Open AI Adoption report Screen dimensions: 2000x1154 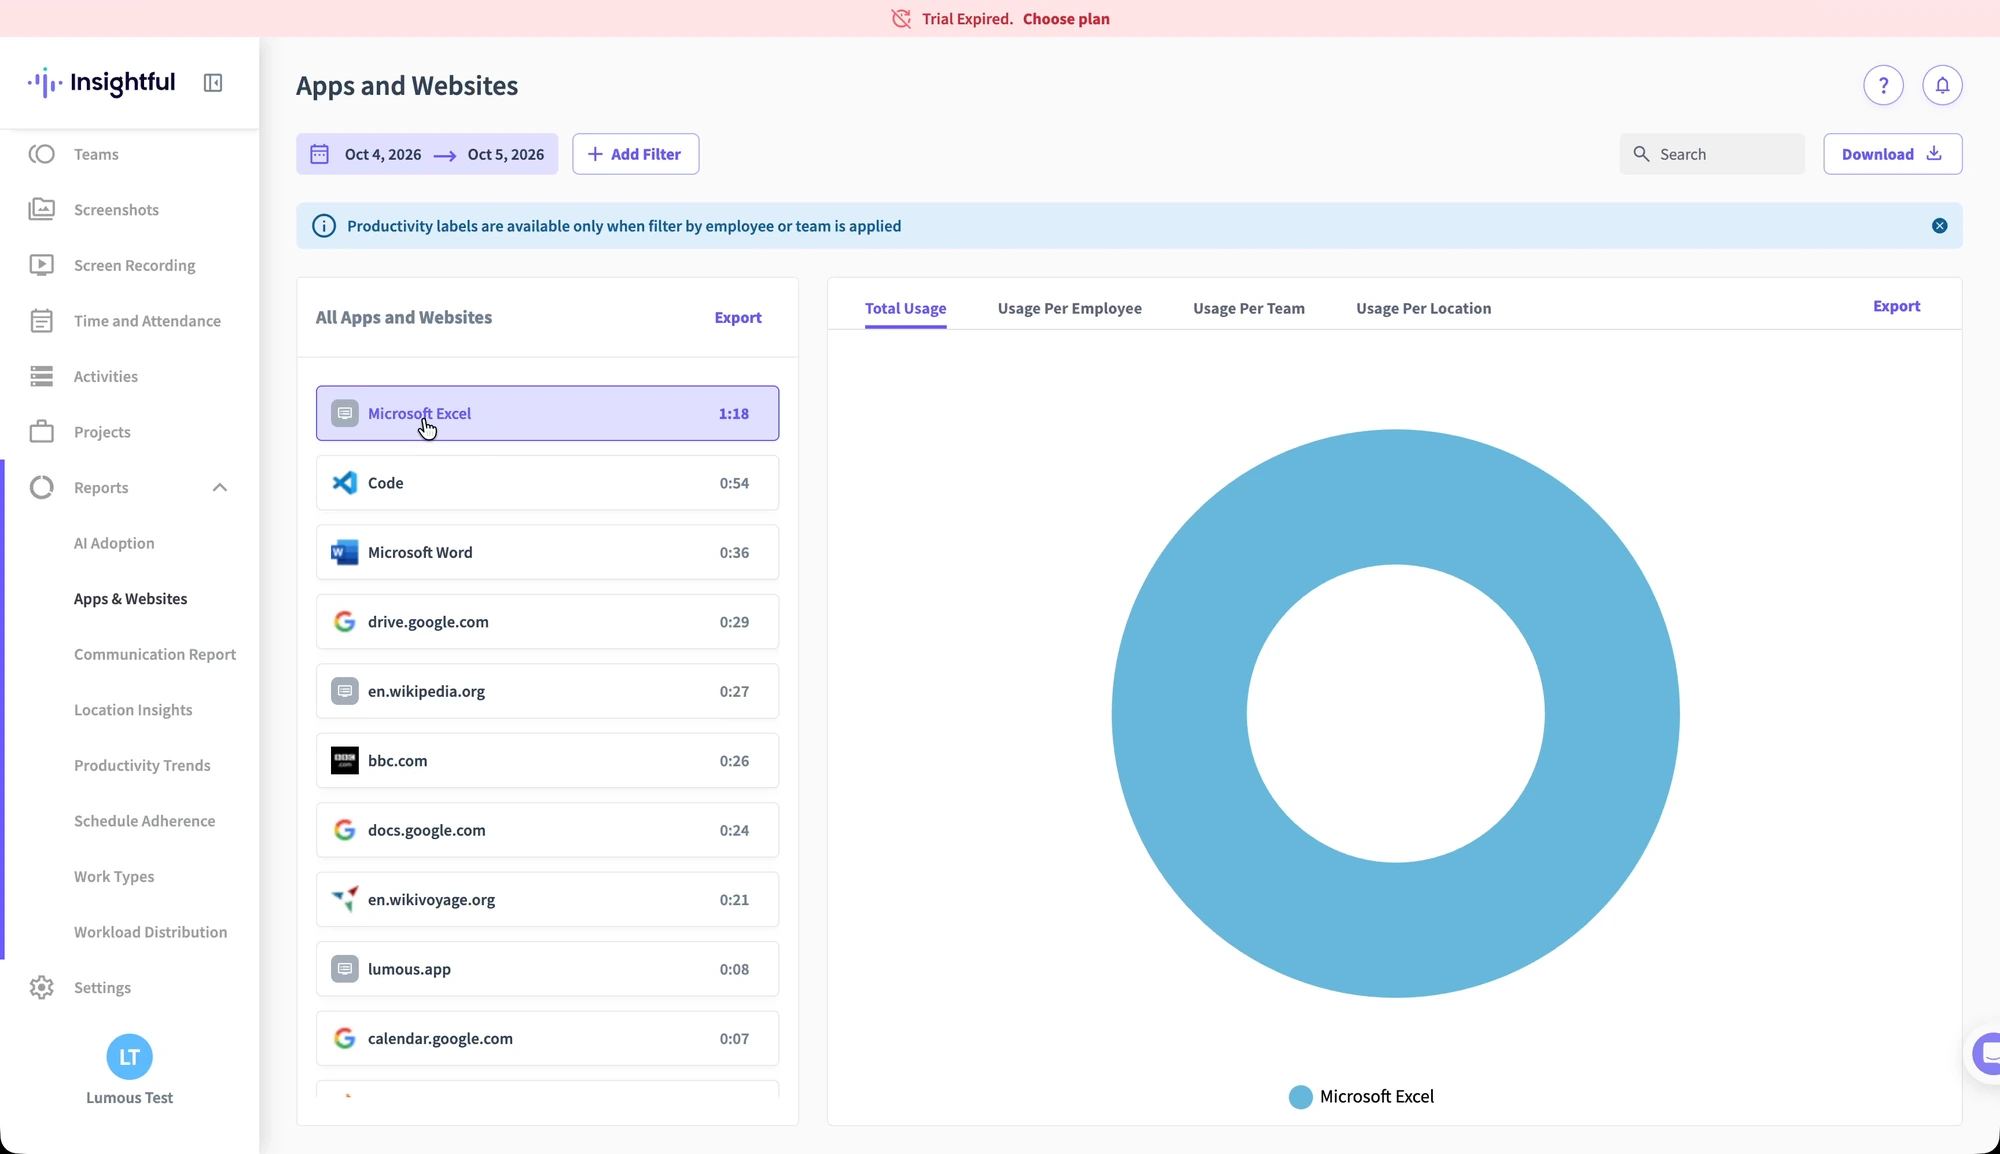pos(114,543)
